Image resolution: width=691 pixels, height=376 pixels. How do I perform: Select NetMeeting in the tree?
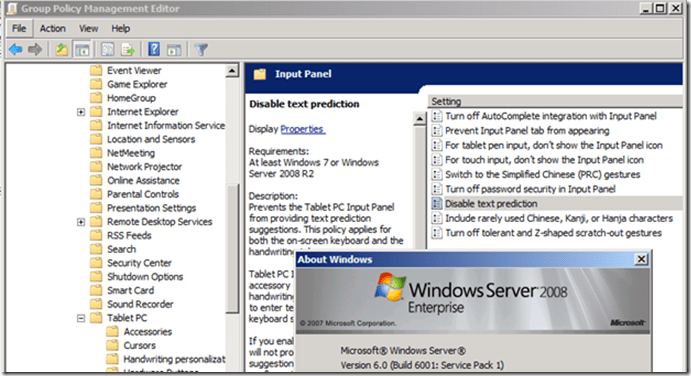click(131, 153)
